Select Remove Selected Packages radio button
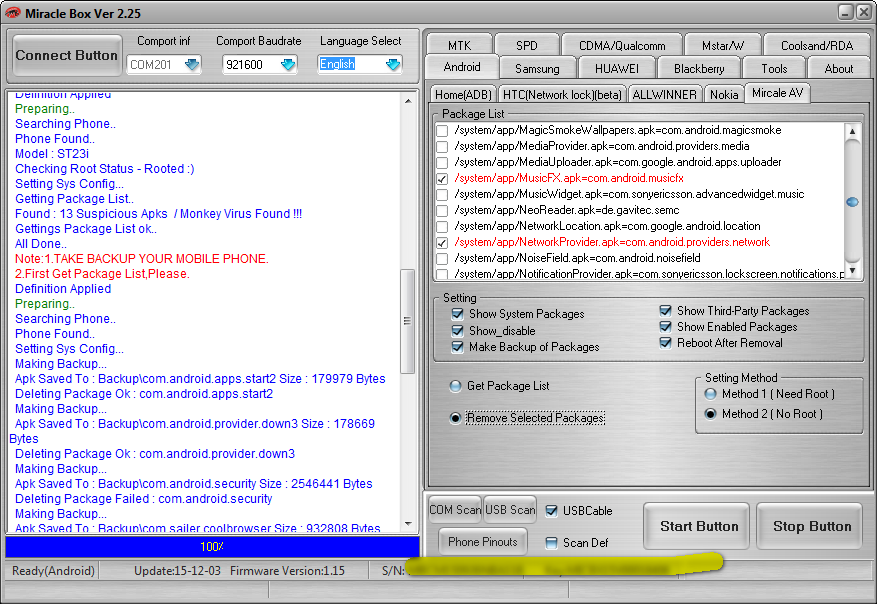This screenshot has height=604, width=877. (455, 418)
